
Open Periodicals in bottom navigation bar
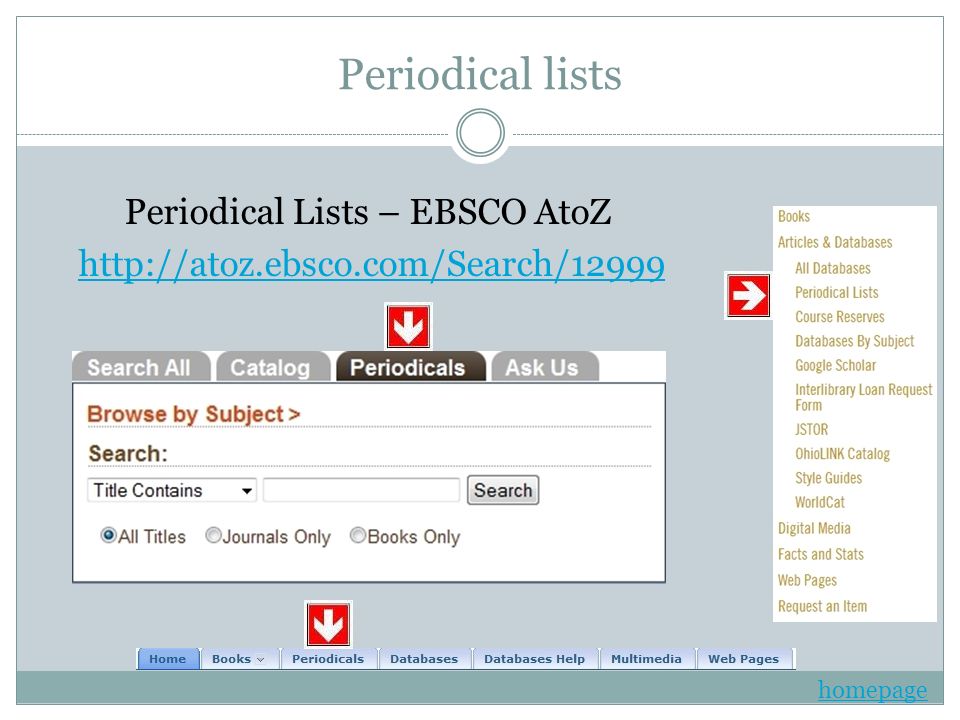[328, 659]
